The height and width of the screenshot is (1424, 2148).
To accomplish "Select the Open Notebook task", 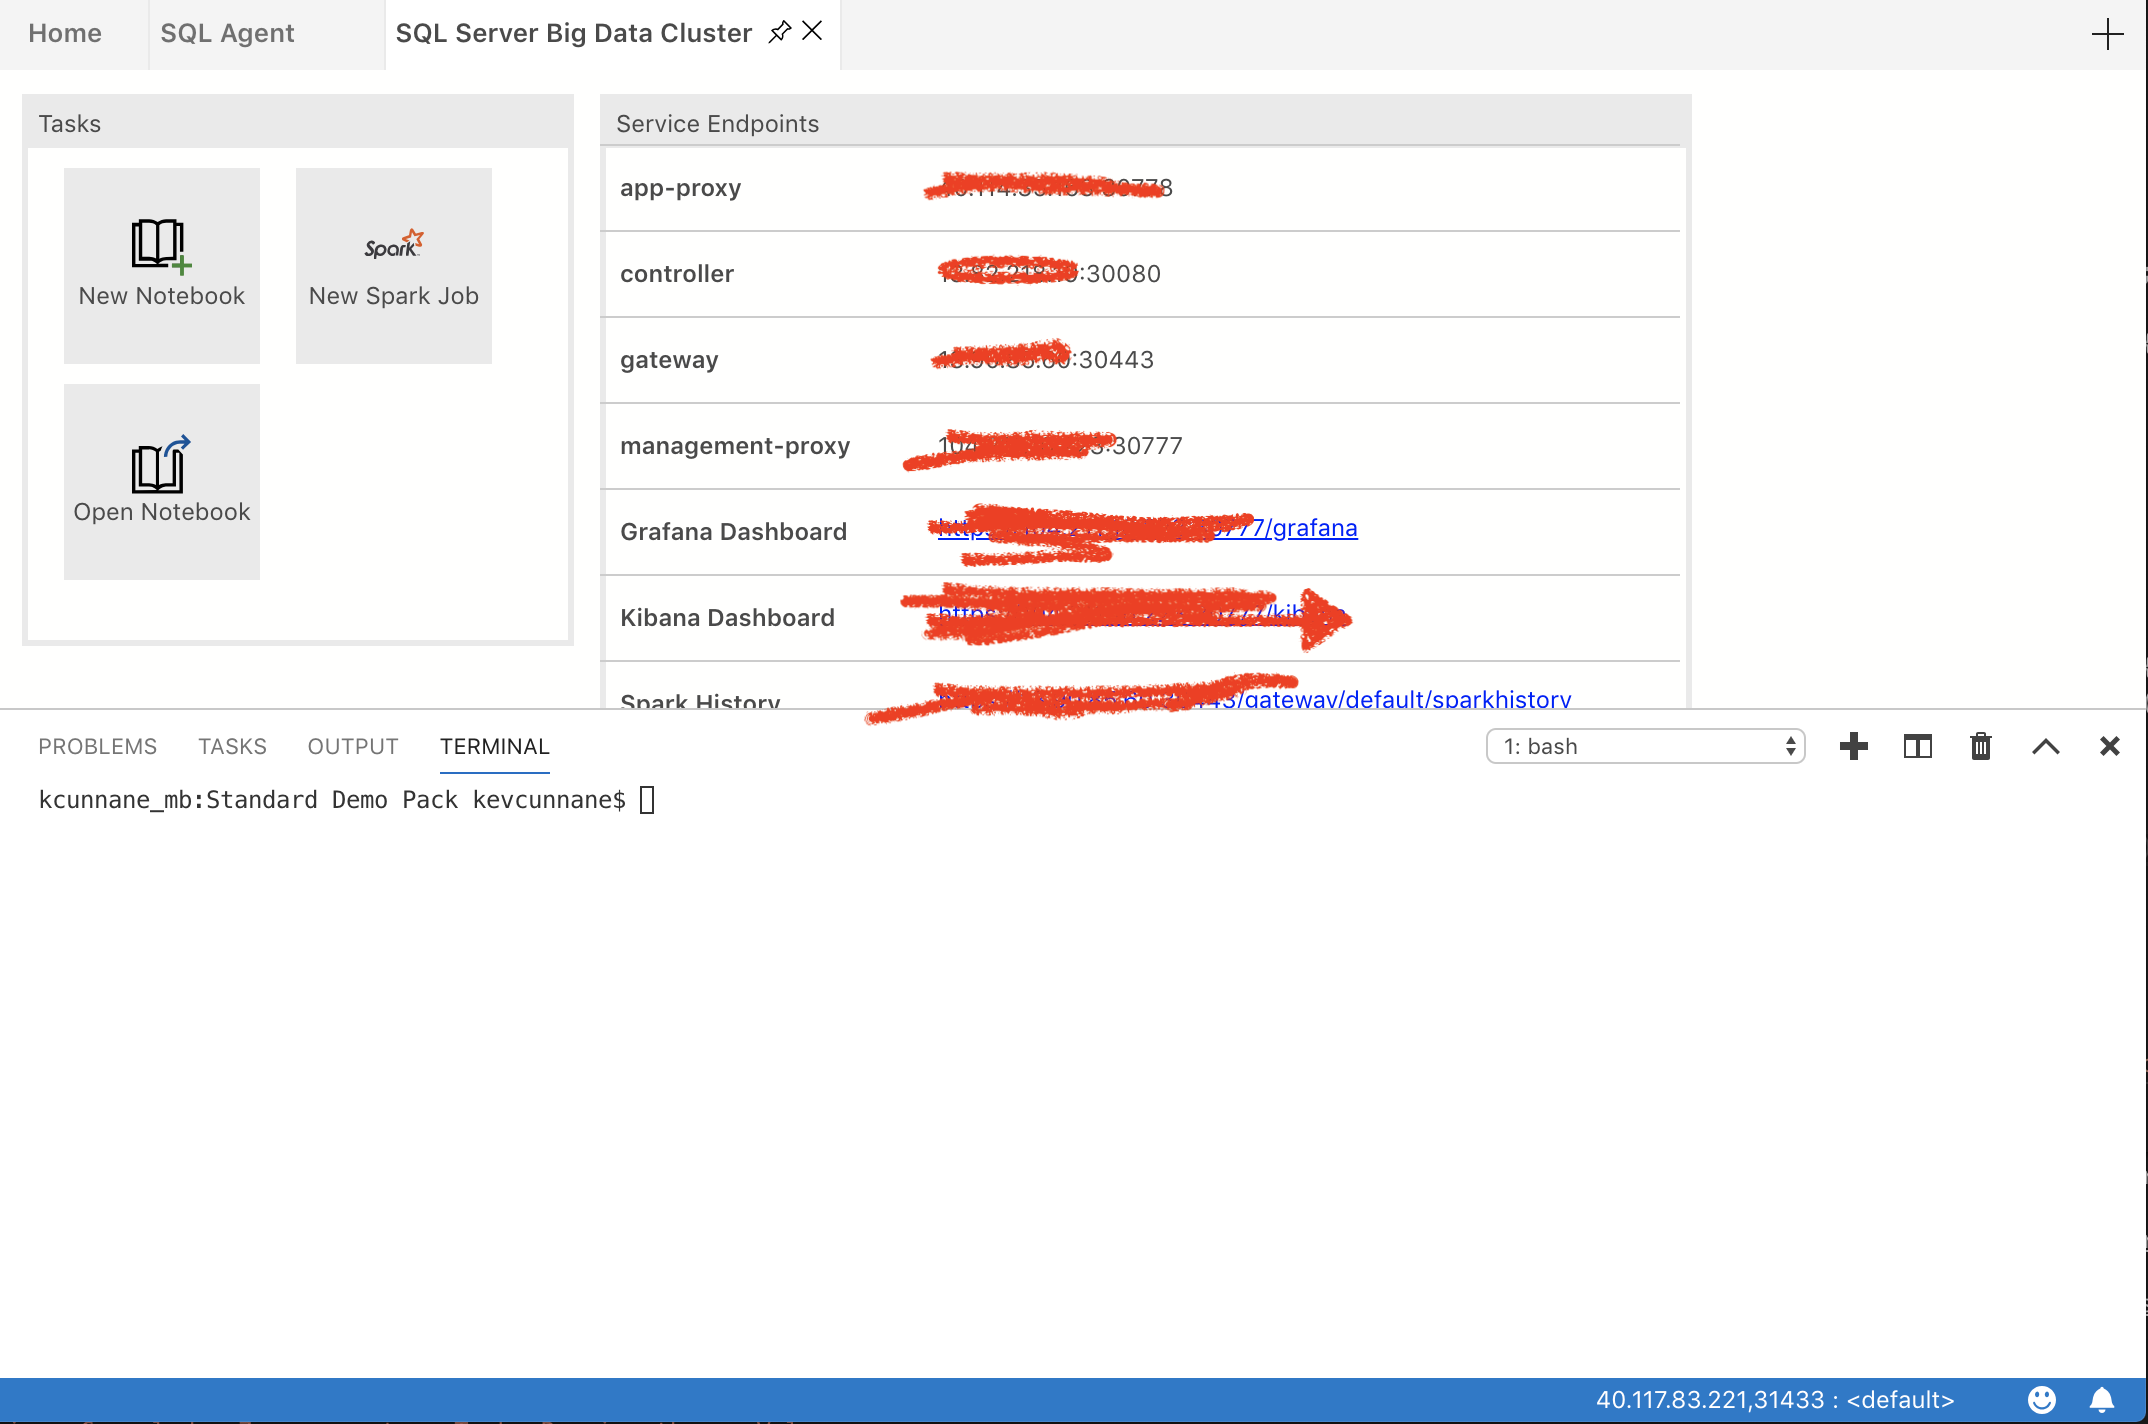I will (x=161, y=481).
